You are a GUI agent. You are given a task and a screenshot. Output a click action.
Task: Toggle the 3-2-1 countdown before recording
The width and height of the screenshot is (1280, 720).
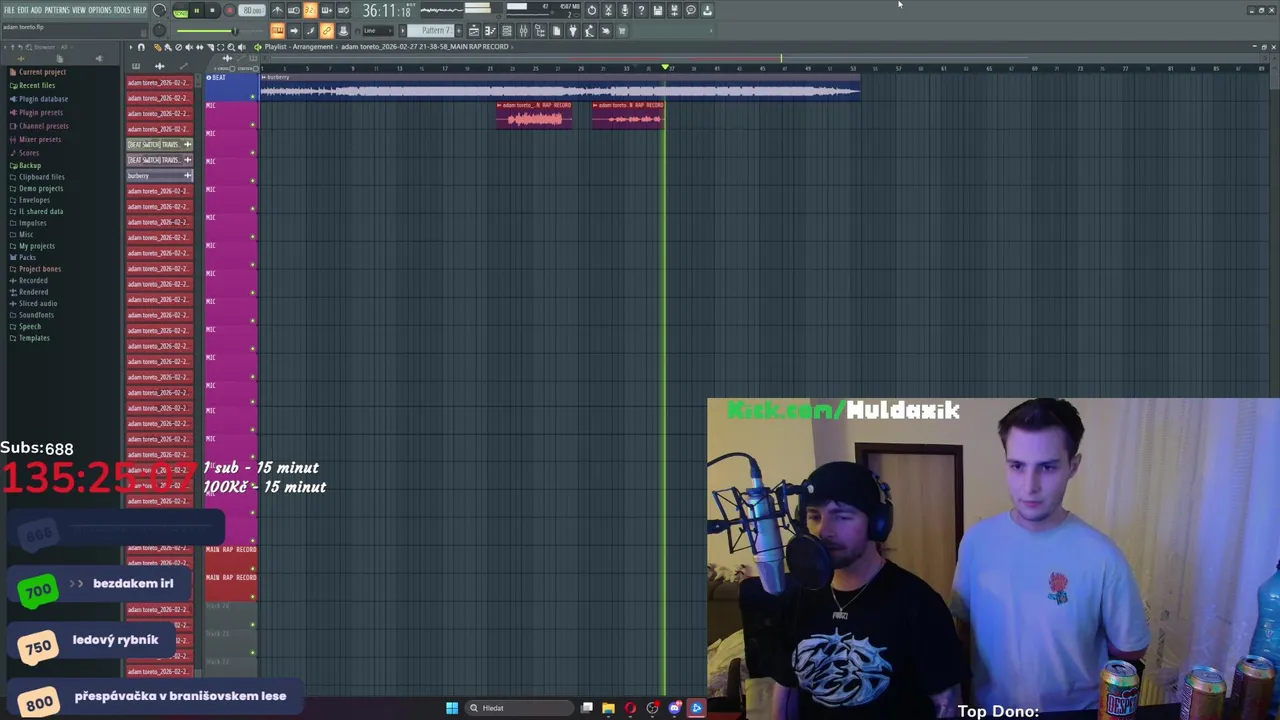click(x=310, y=11)
